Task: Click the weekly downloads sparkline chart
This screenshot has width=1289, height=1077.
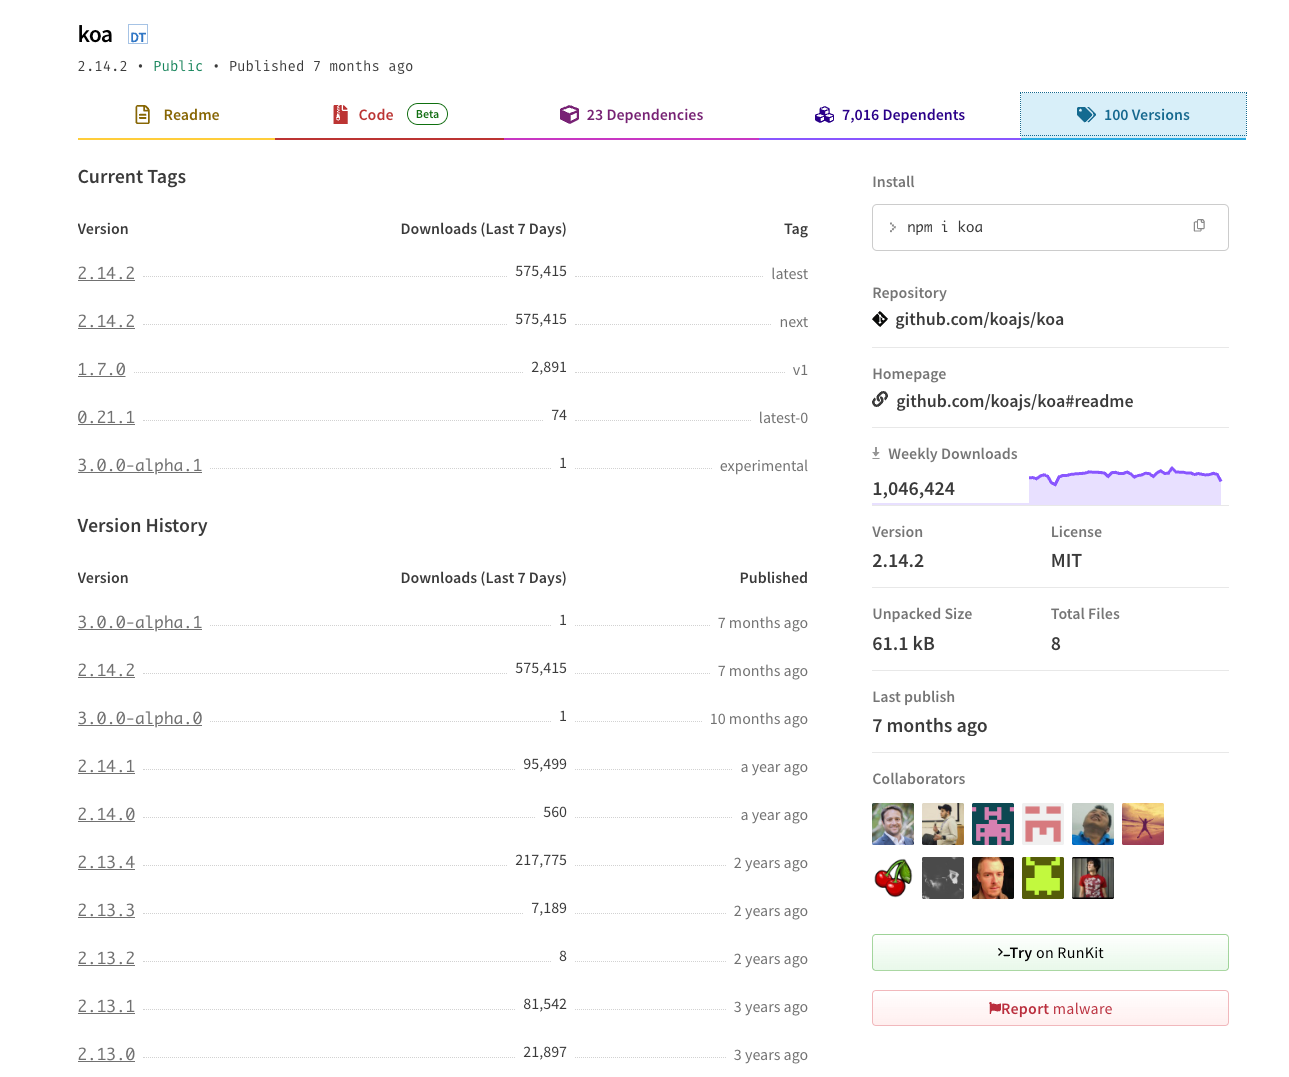Action: click(x=1125, y=486)
